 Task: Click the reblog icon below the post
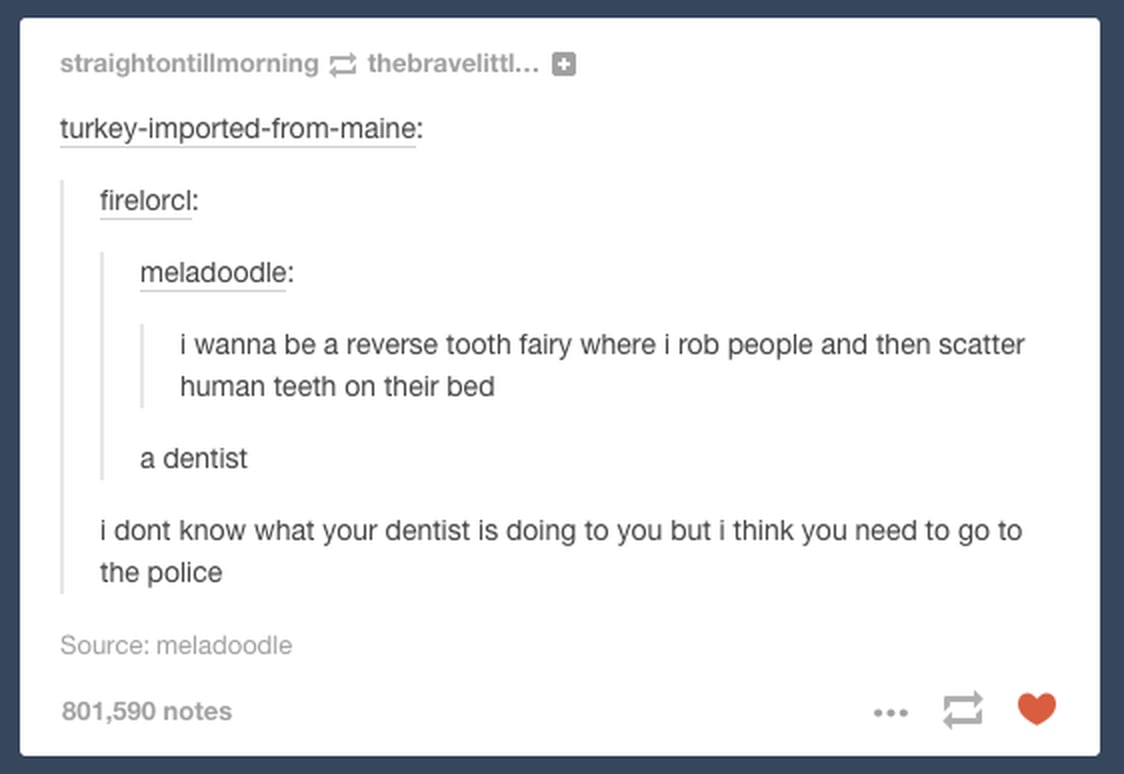tap(962, 710)
